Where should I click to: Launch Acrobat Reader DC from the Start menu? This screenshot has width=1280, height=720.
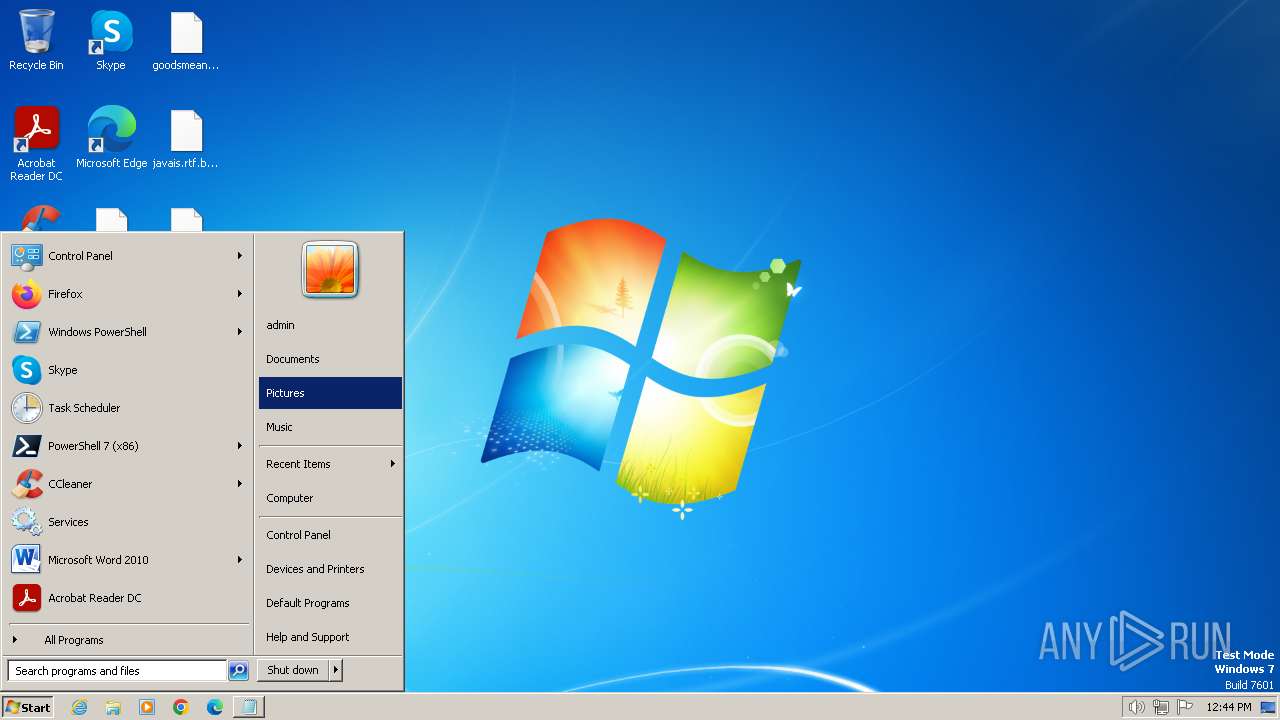[128, 598]
